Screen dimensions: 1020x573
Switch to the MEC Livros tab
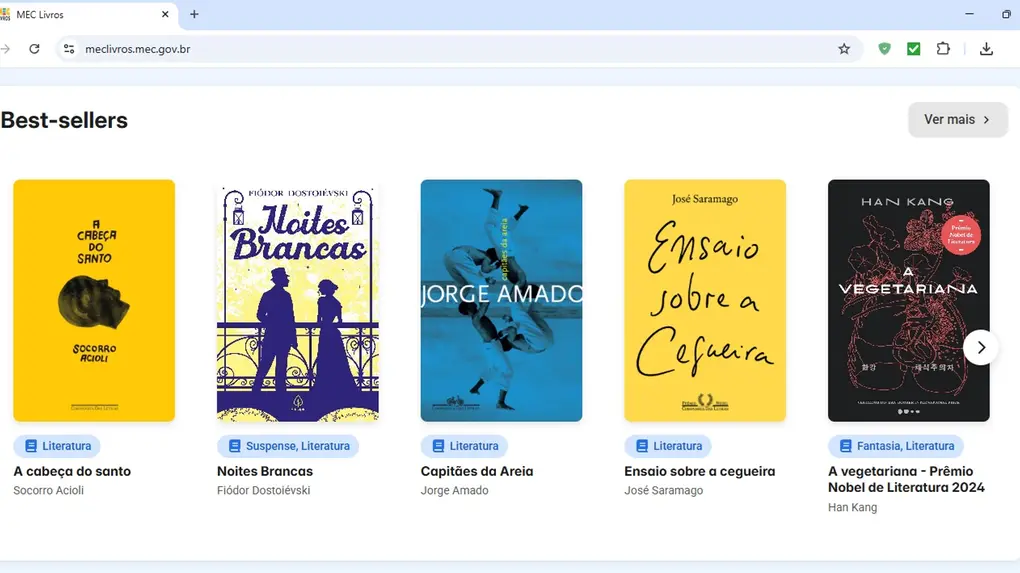[x=80, y=14]
